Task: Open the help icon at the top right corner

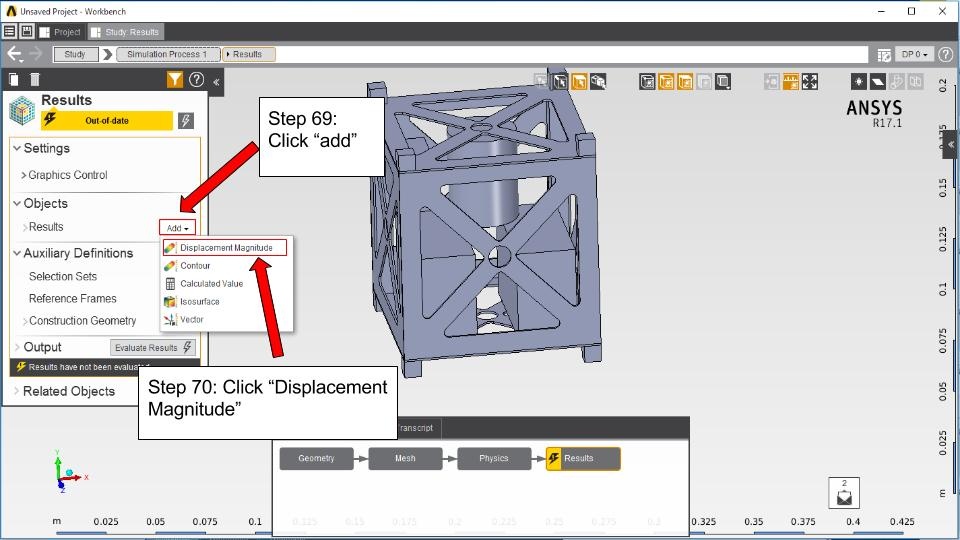Action: 946,54
